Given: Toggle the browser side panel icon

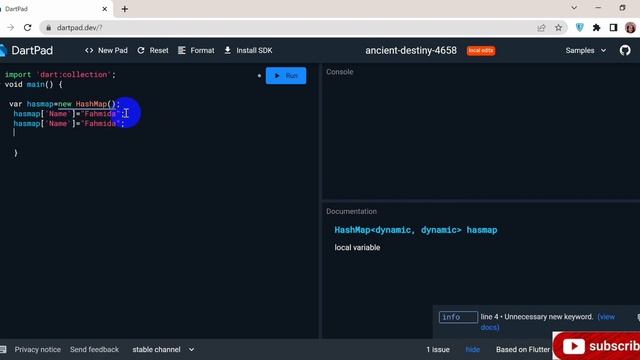Looking at the screenshot, I should click(x=613, y=28).
